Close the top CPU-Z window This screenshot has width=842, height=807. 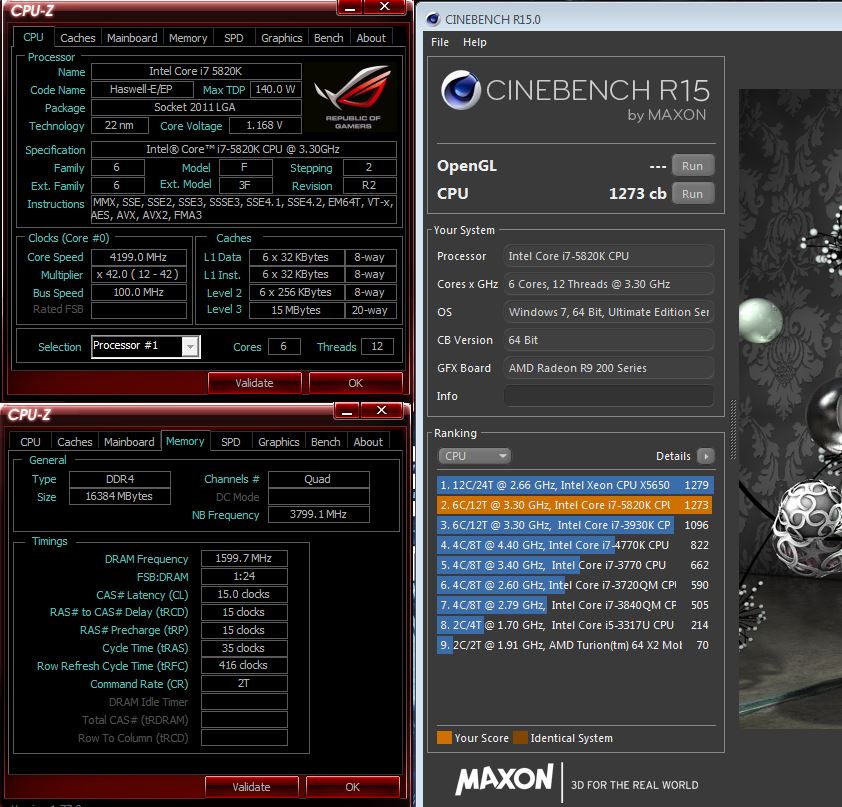384,6
